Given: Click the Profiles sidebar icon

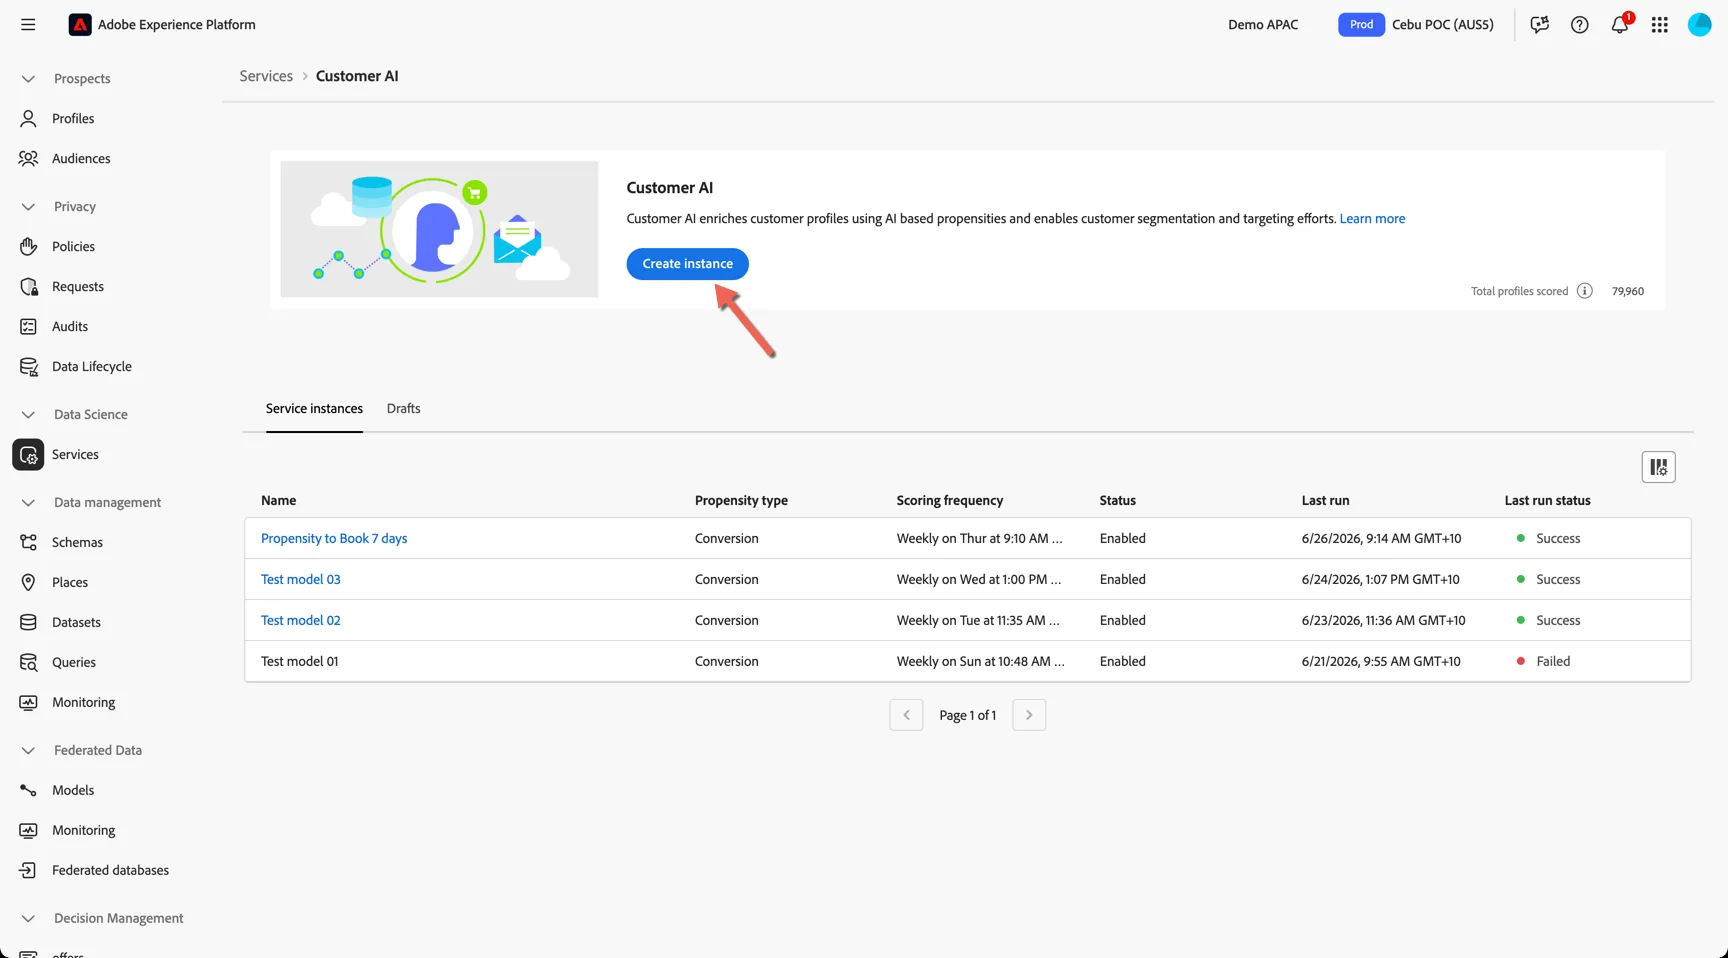Looking at the screenshot, I should click(28, 119).
